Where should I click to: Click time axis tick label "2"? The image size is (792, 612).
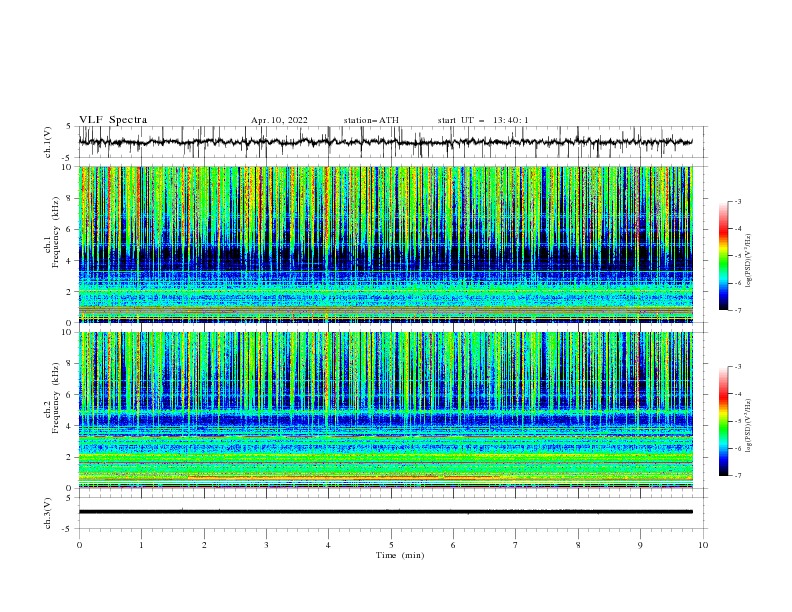[204, 545]
